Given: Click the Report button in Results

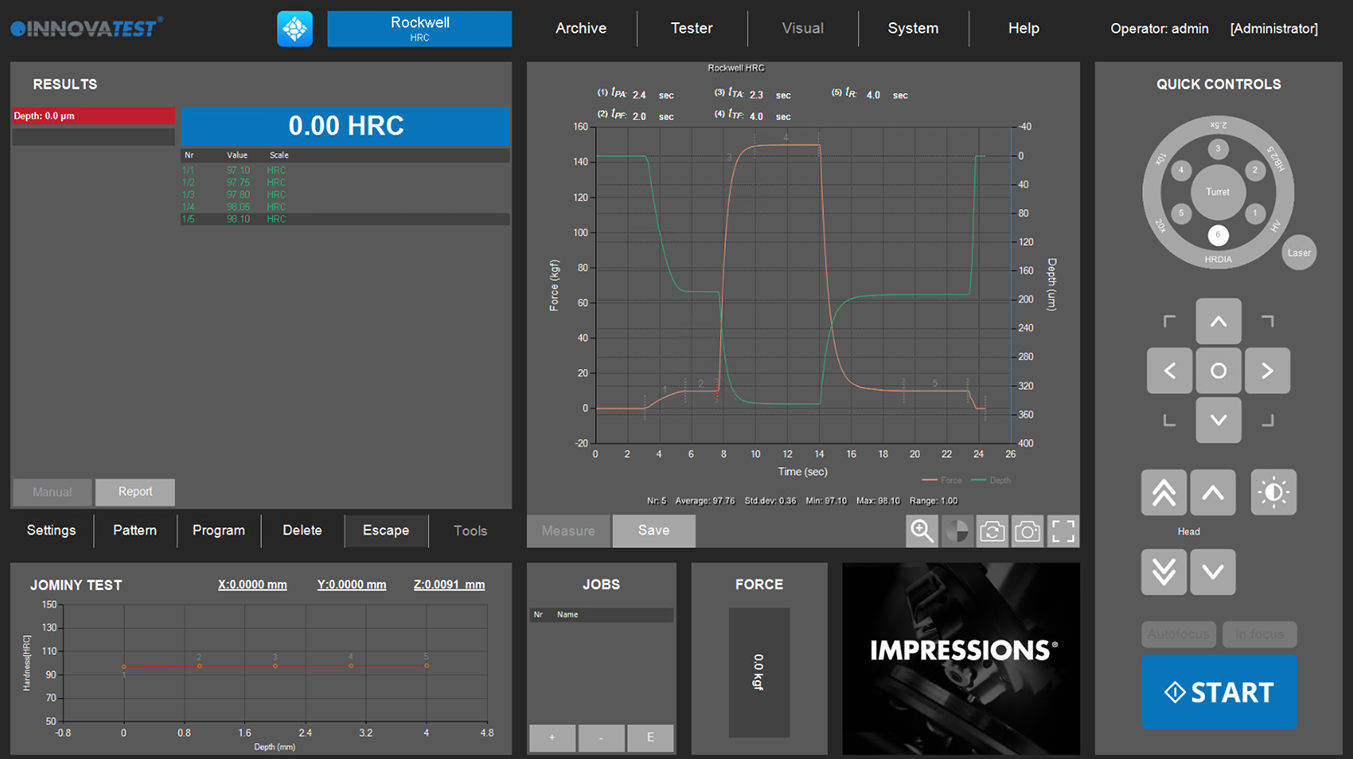Looking at the screenshot, I should (x=135, y=492).
